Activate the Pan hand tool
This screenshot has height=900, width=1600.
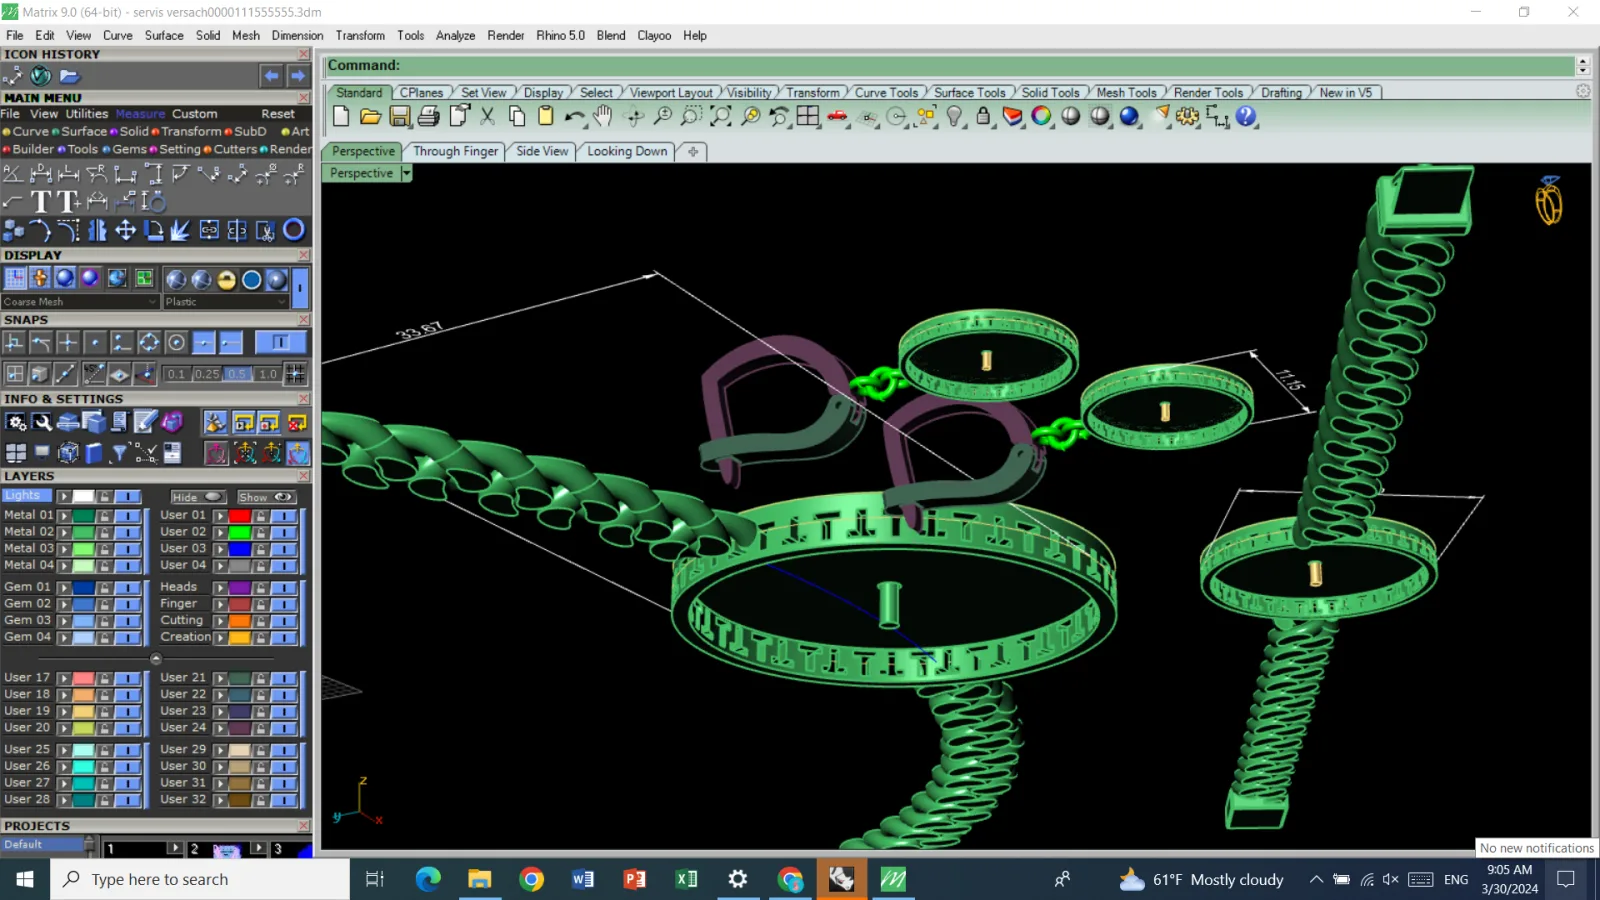[x=603, y=116]
